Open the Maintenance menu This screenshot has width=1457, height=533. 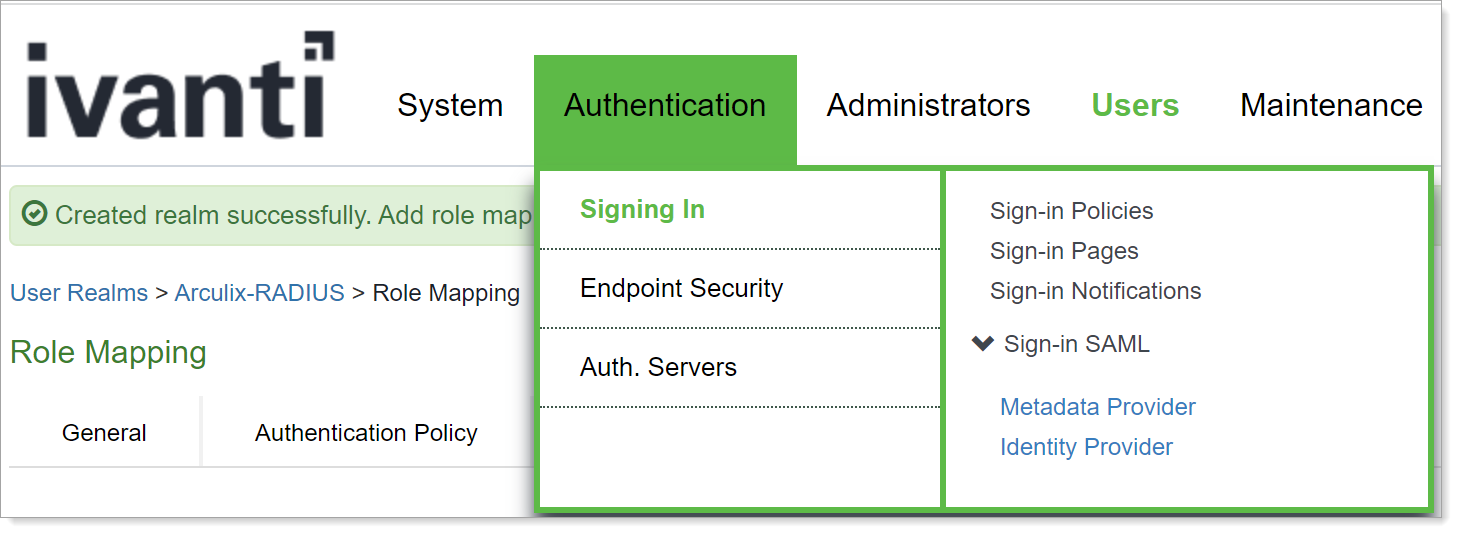pyautogui.click(x=1331, y=106)
